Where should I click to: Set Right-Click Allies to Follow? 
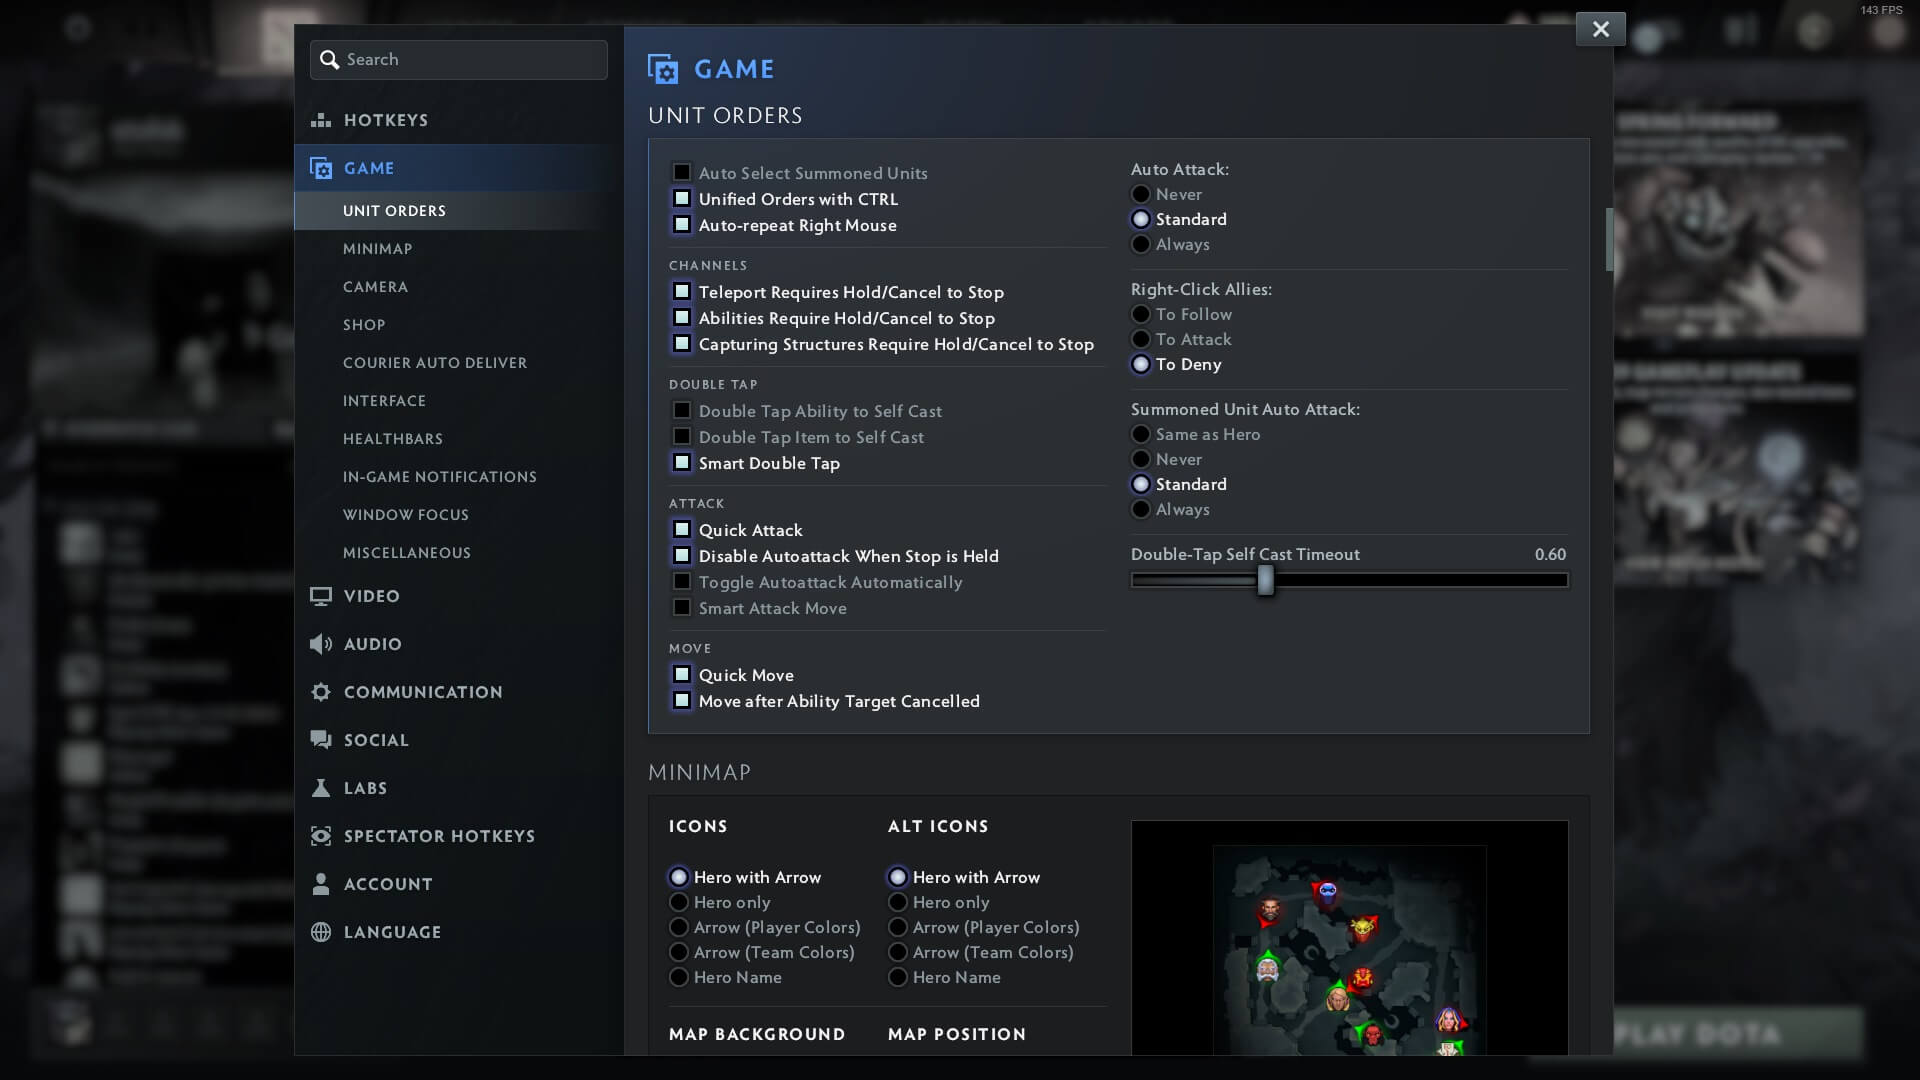(1141, 314)
